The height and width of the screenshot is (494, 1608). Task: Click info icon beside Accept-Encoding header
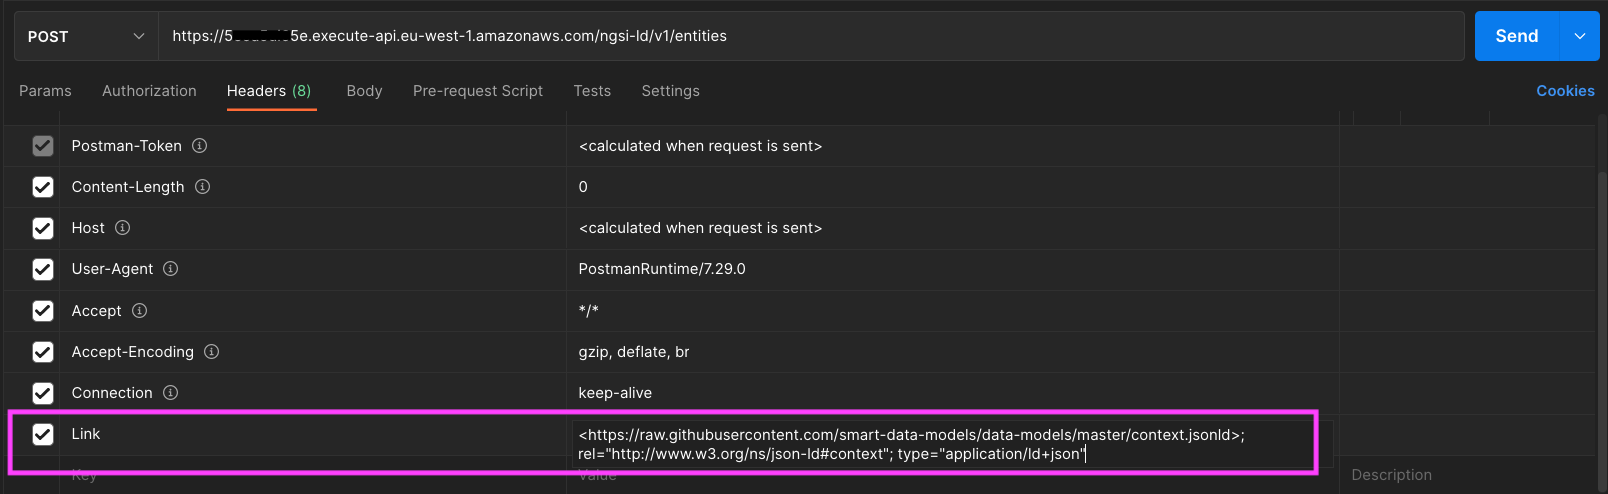point(212,352)
